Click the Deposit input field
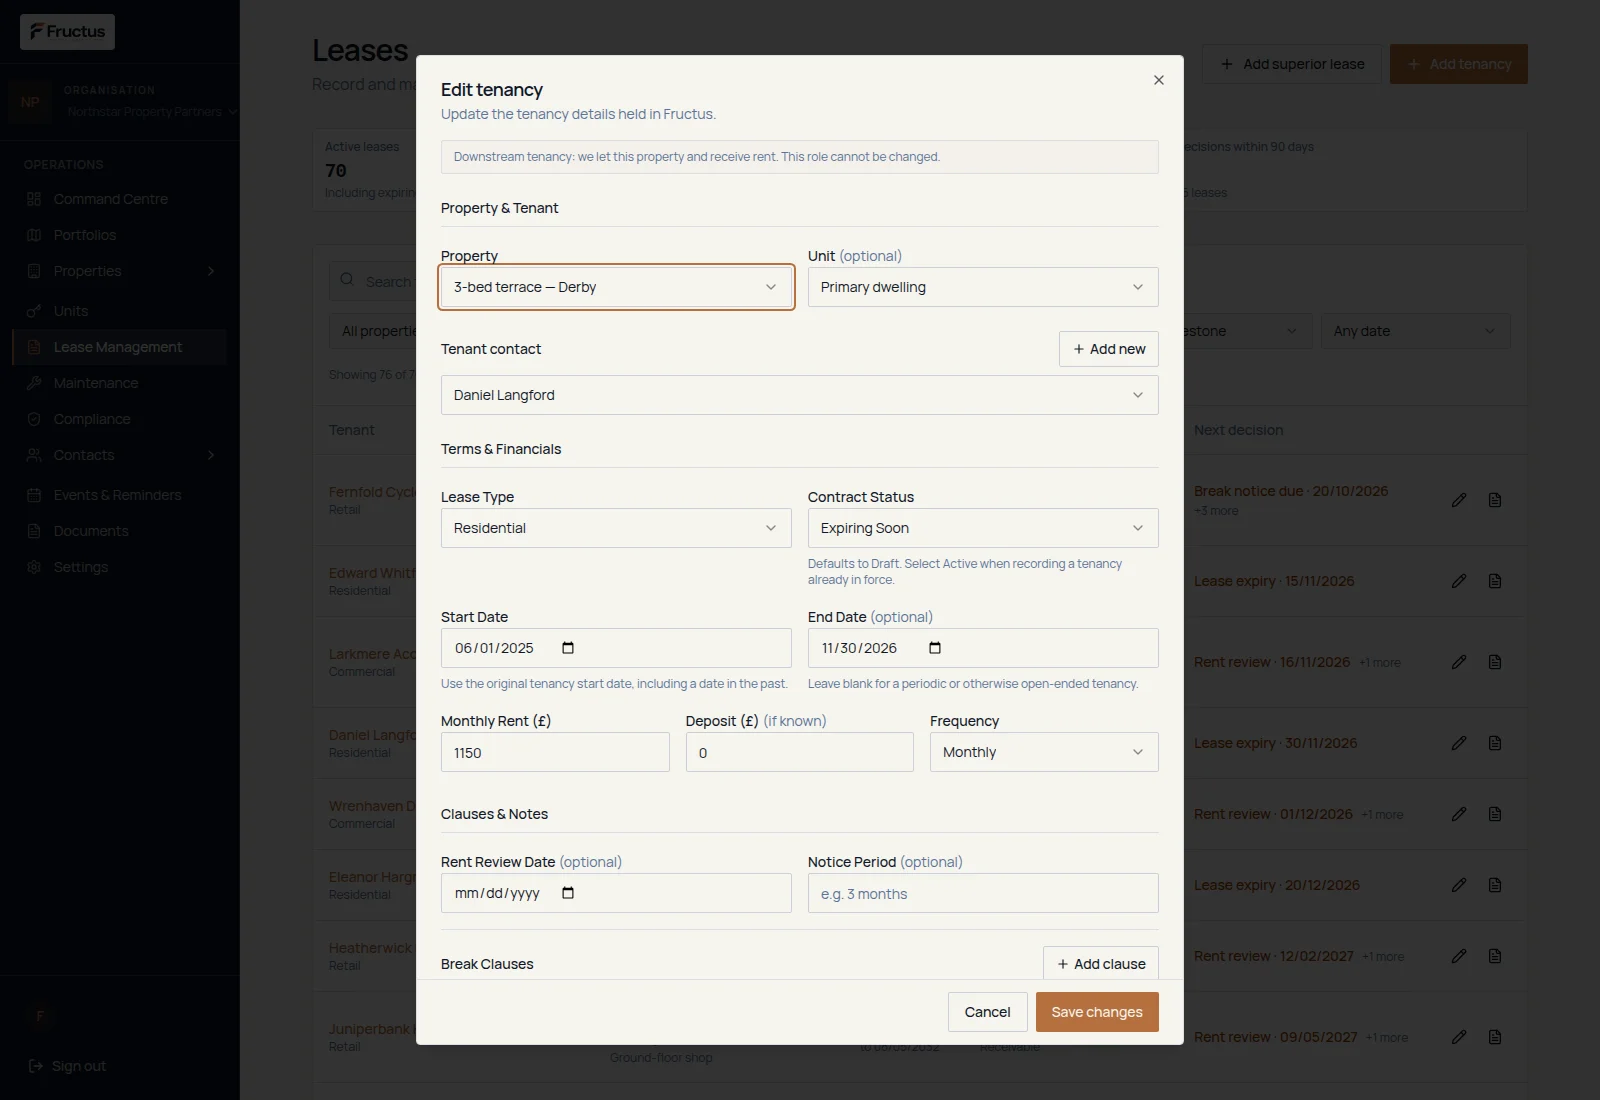1600x1100 pixels. [800, 752]
